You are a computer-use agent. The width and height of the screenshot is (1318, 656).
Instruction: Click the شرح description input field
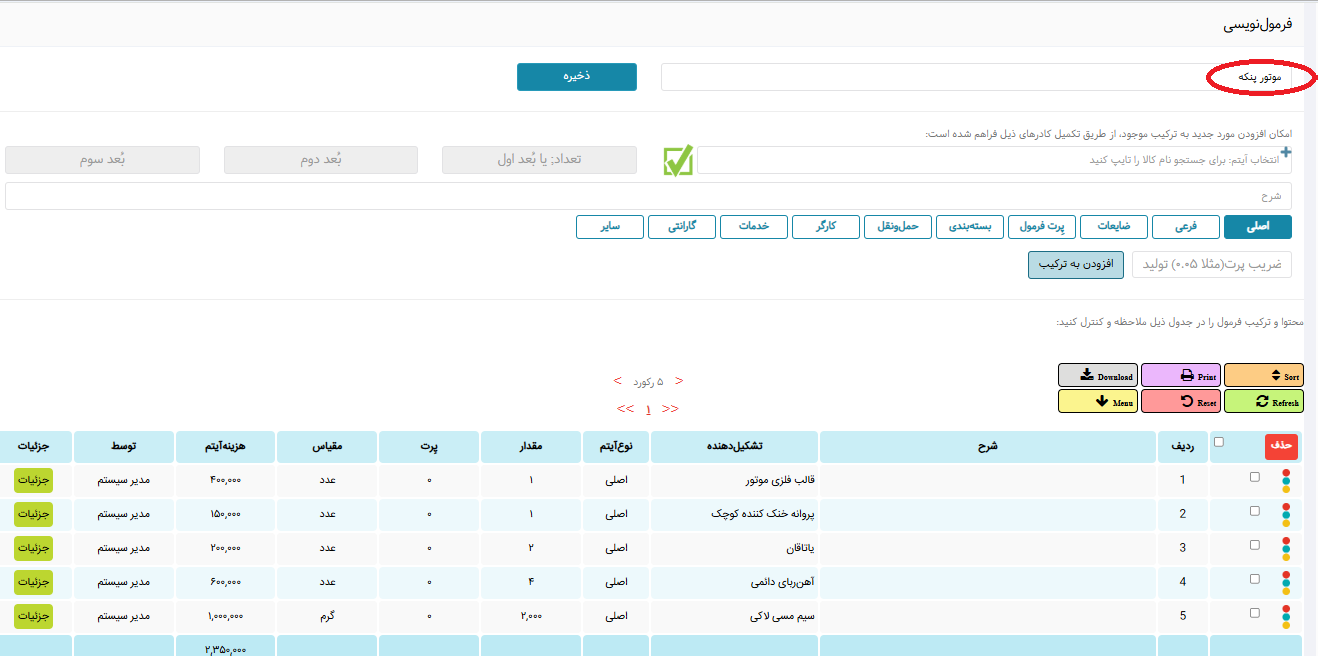648,196
